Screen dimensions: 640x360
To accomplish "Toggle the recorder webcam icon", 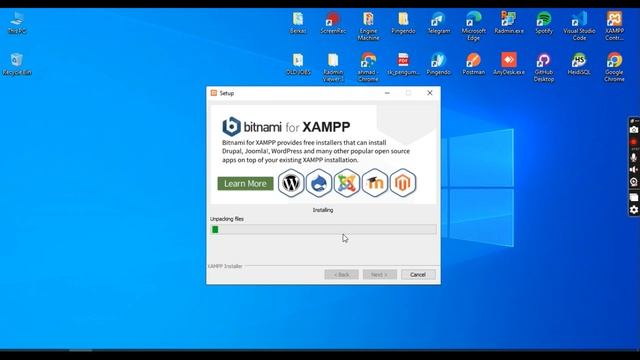I will pyautogui.click(x=634, y=182).
